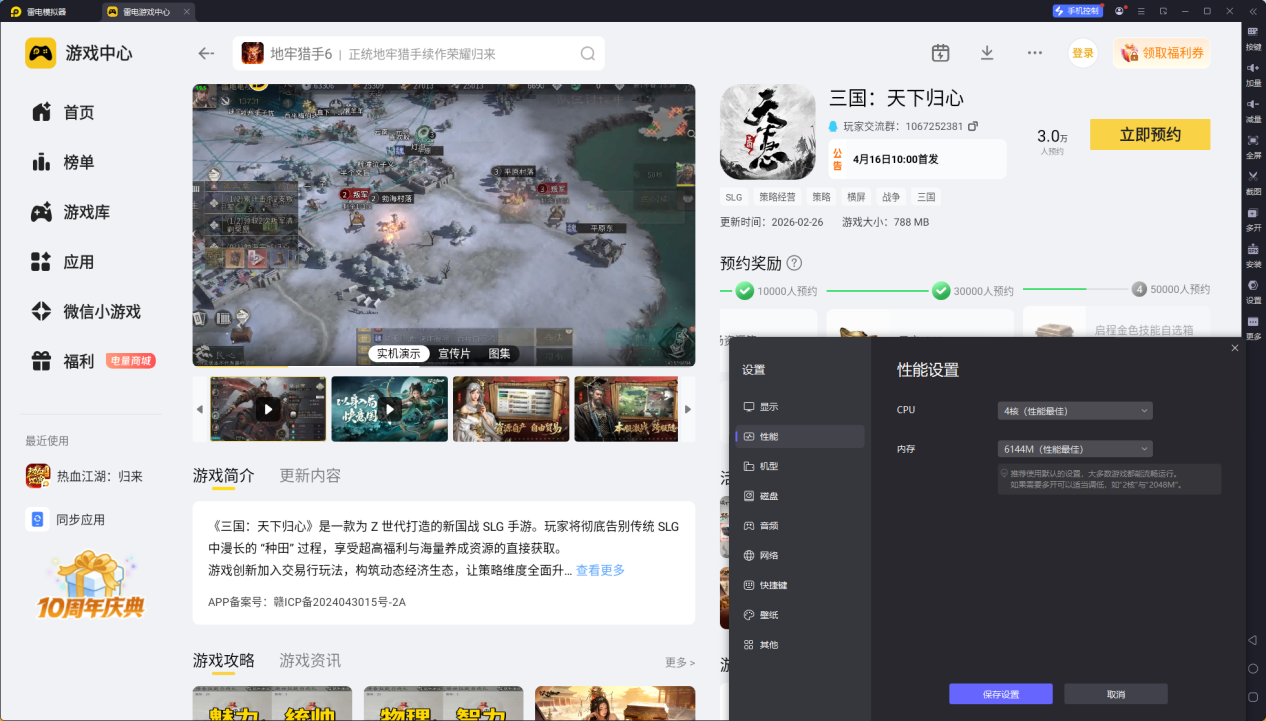Open the download manager arrow icon
The height and width of the screenshot is (721, 1266).
pyautogui.click(x=987, y=53)
